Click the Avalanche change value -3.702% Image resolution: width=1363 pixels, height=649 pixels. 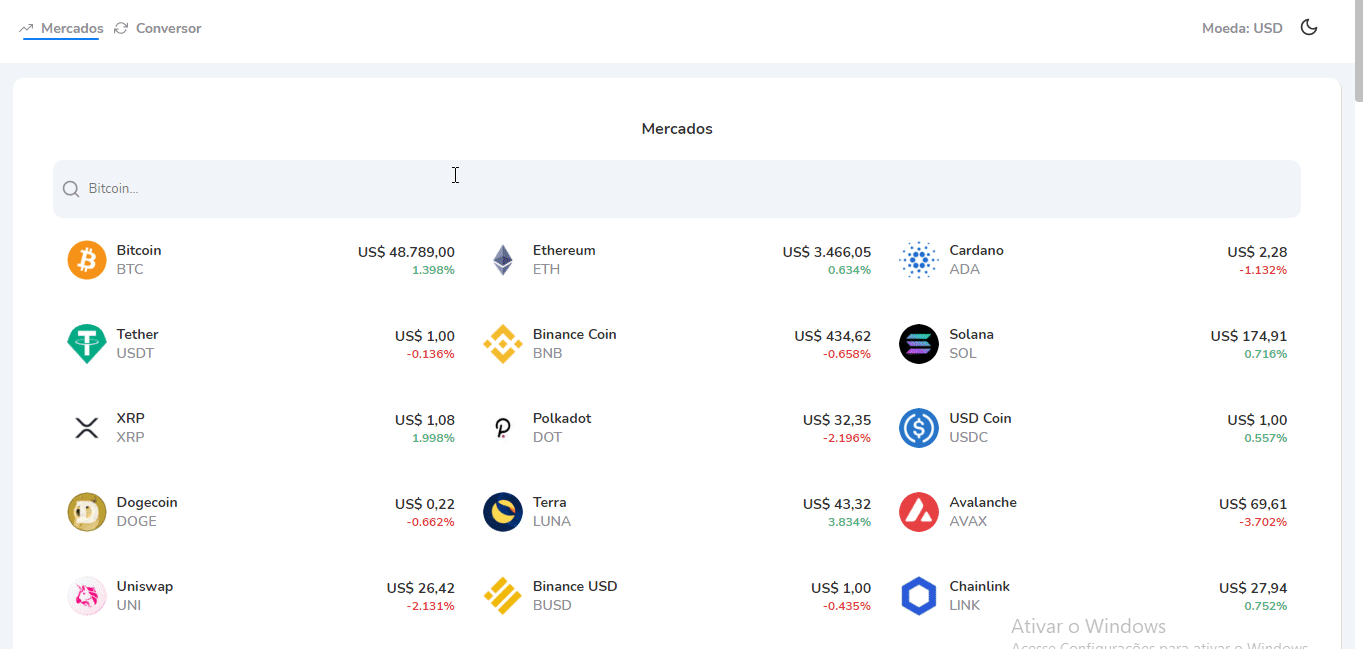pos(1263,522)
